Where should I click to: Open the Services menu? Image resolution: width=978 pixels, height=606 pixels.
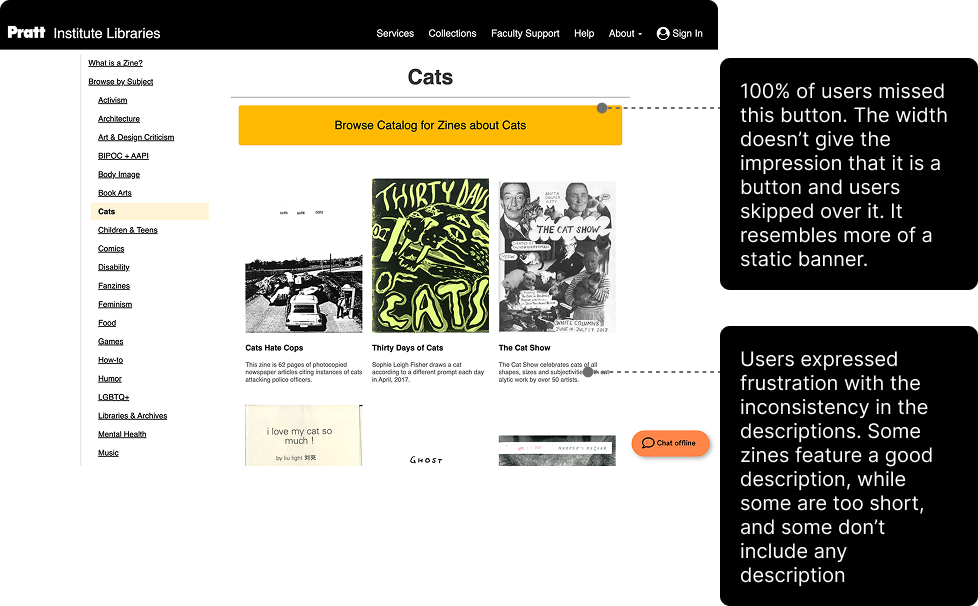pos(395,34)
